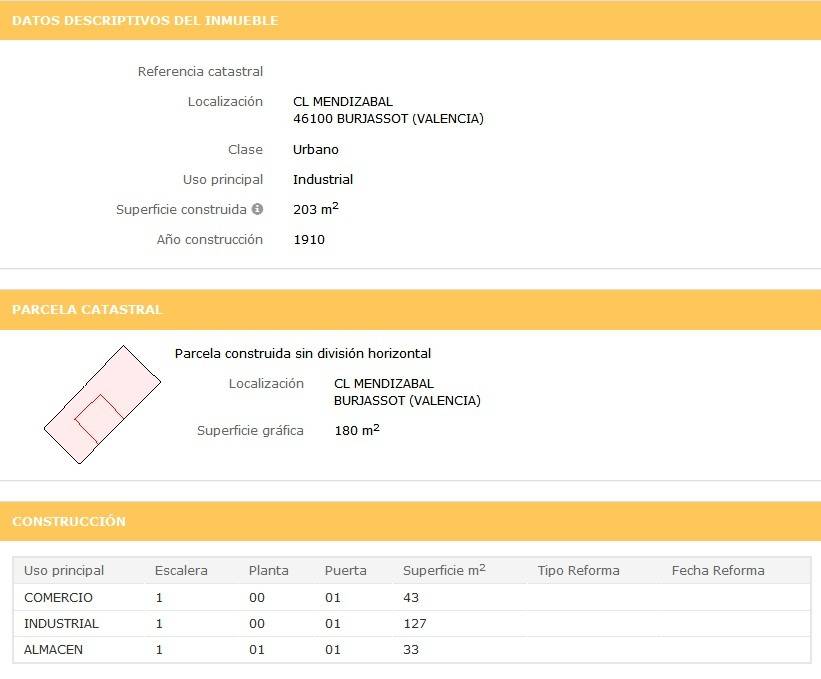Click Planta value '01' in ALMACEN row
Screen dimensions: 821x679
point(257,650)
